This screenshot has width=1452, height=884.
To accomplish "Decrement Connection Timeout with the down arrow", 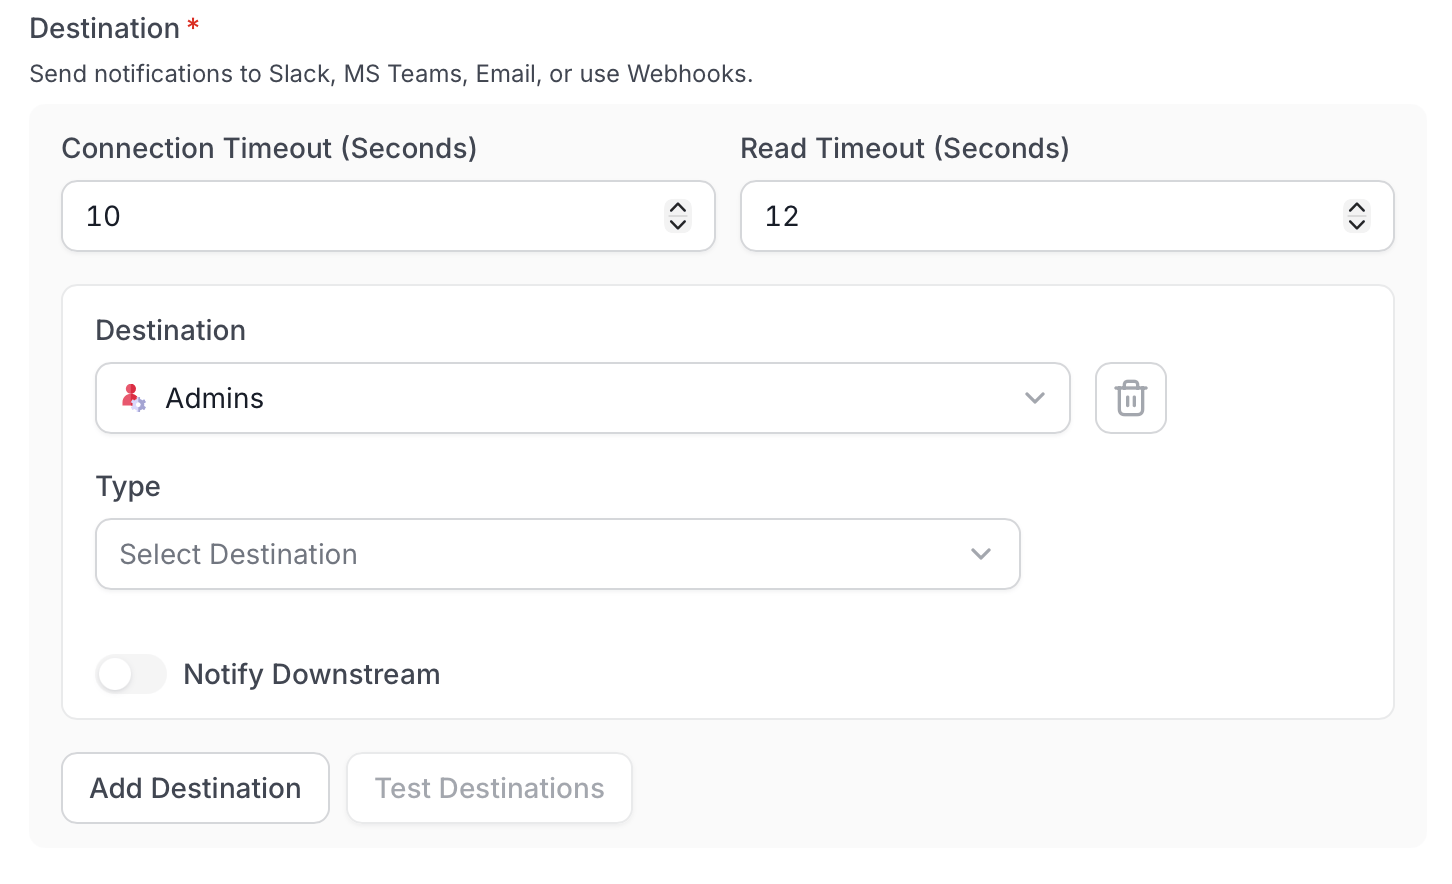I will click(x=678, y=224).
